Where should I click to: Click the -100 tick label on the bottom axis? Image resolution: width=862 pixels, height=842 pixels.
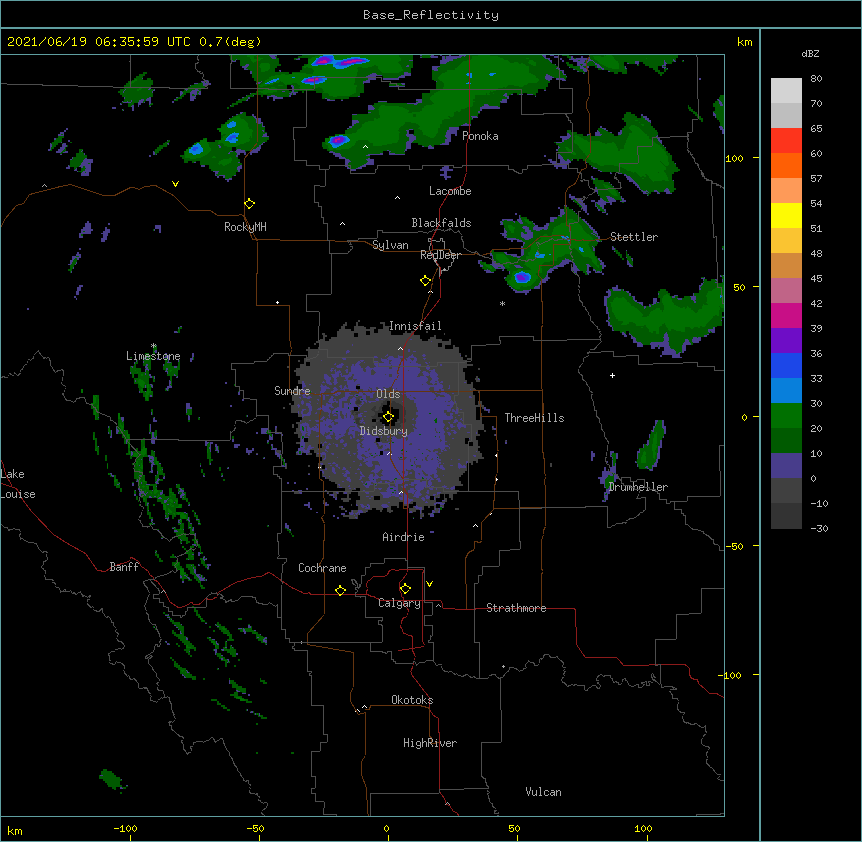[x=125, y=829]
